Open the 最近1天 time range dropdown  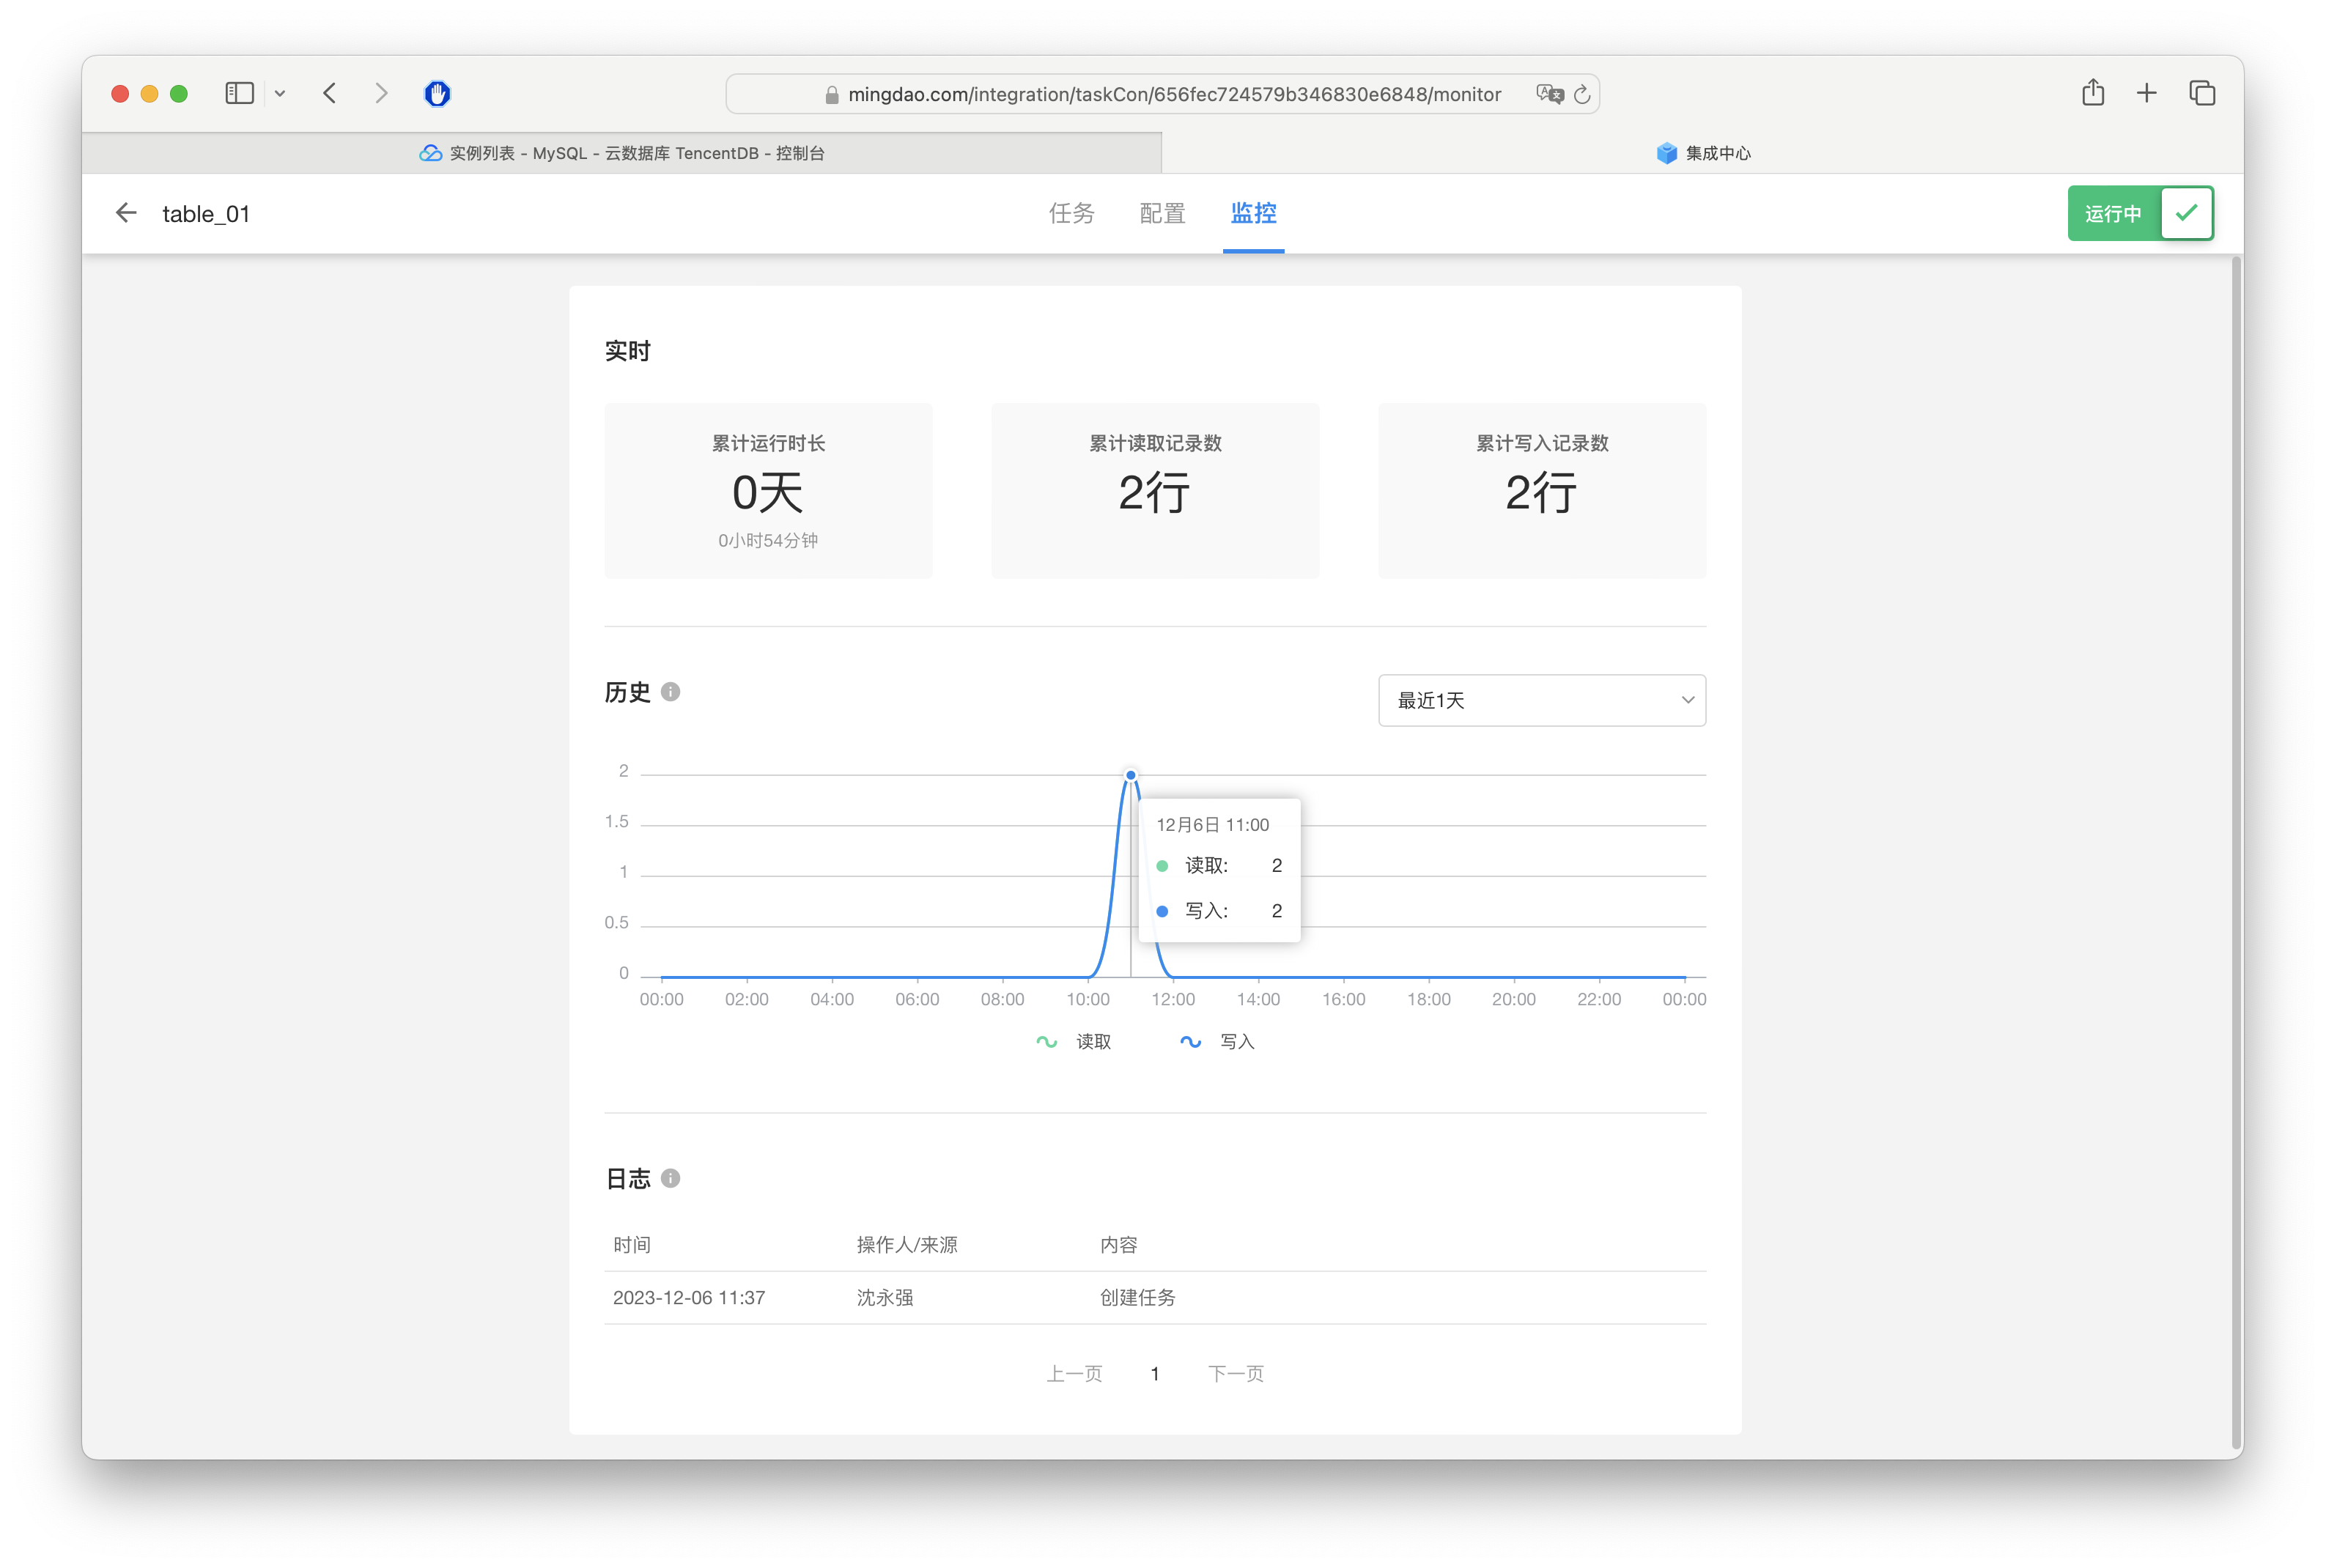1541,700
